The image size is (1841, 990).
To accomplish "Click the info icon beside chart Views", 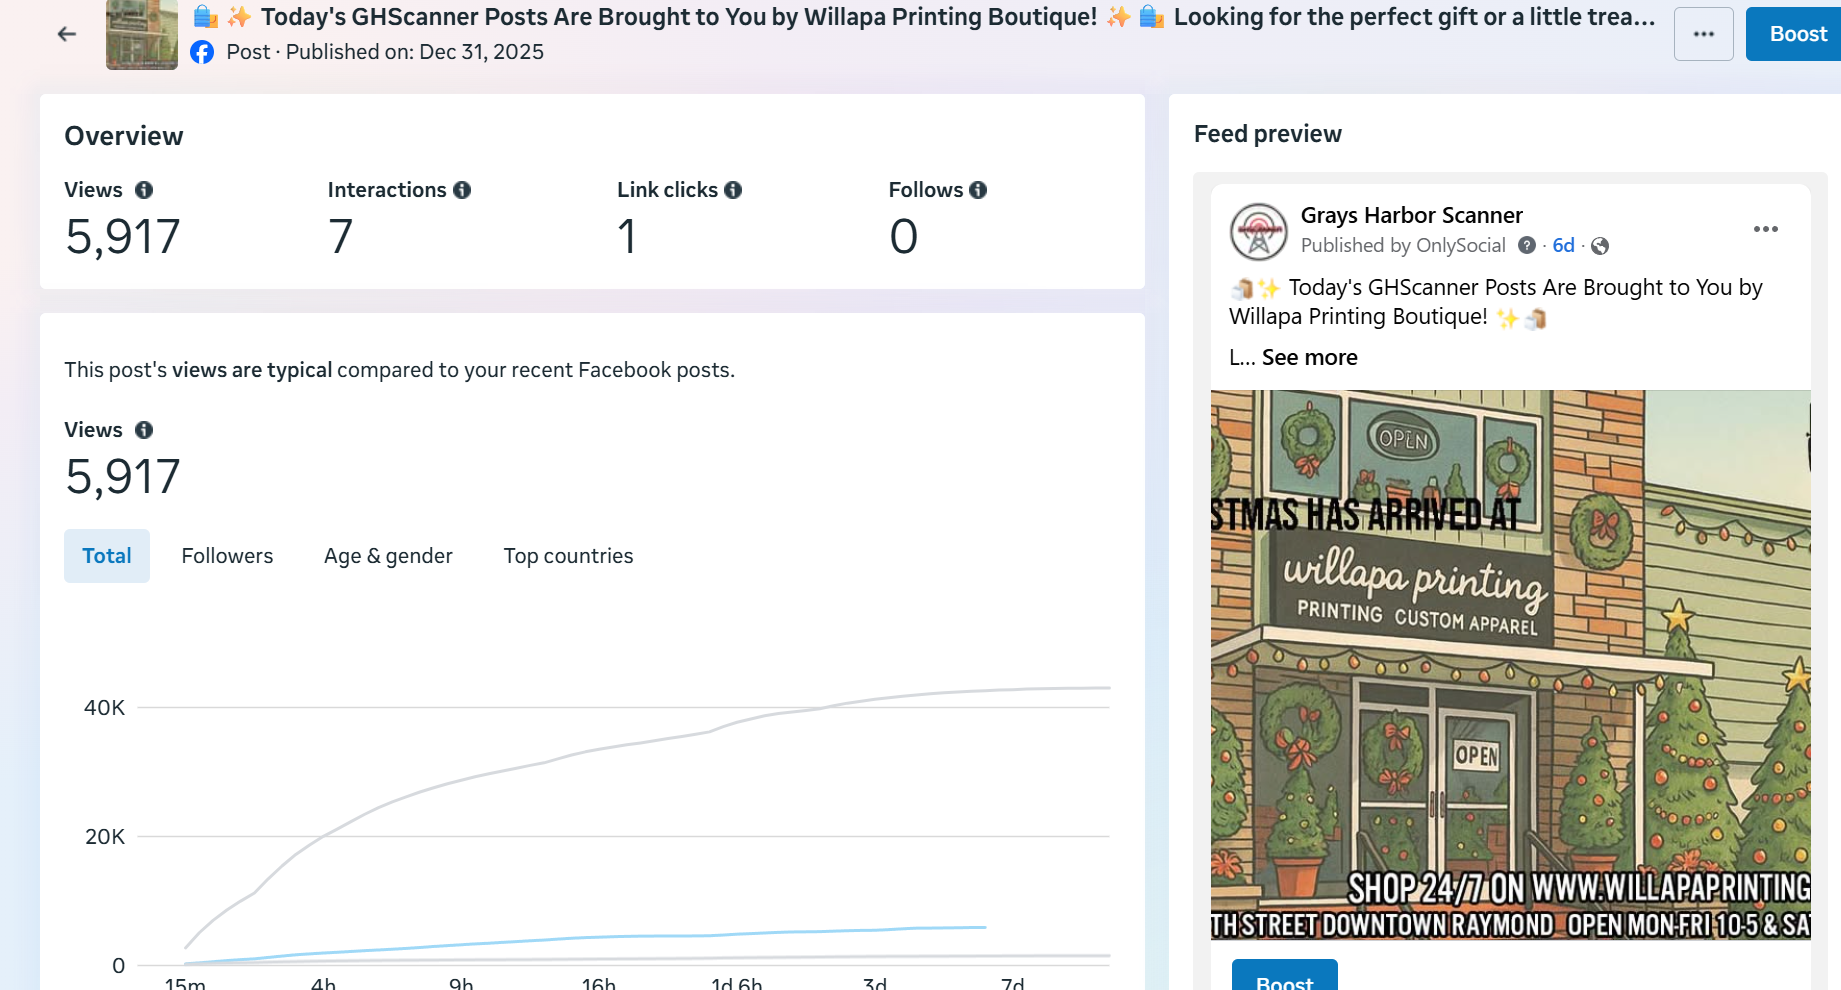I will point(144,430).
